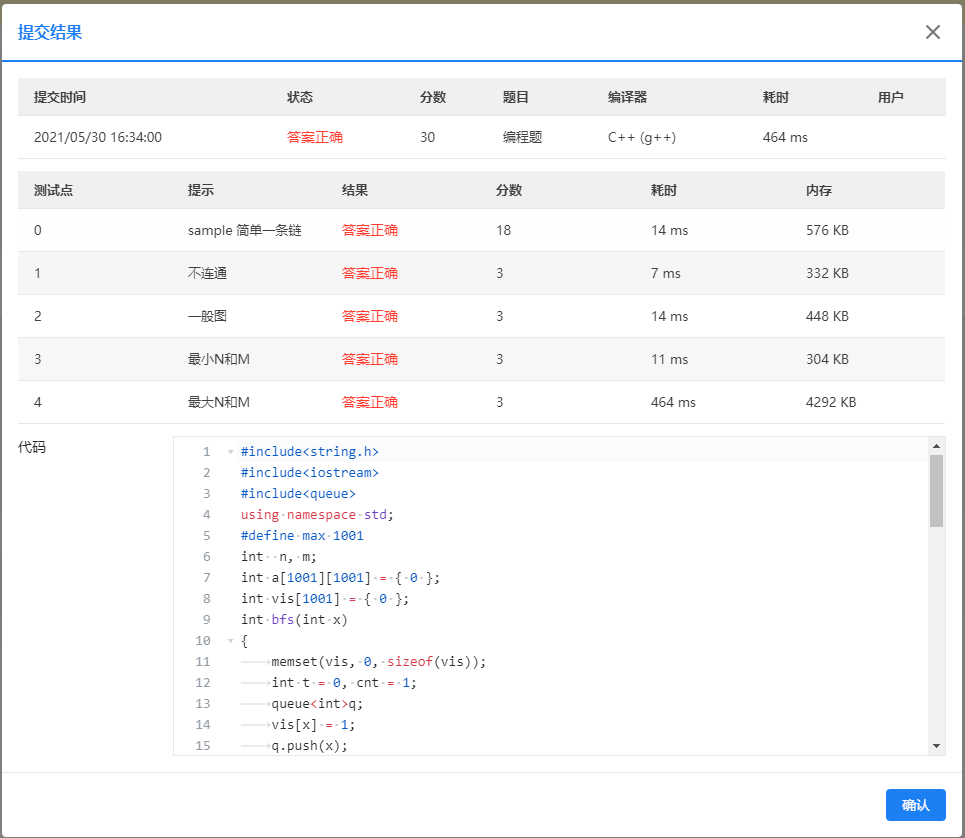Image resolution: width=965 pixels, height=838 pixels.
Task: Collapse the code fold arrow at line 10
Action: click(231, 640)
